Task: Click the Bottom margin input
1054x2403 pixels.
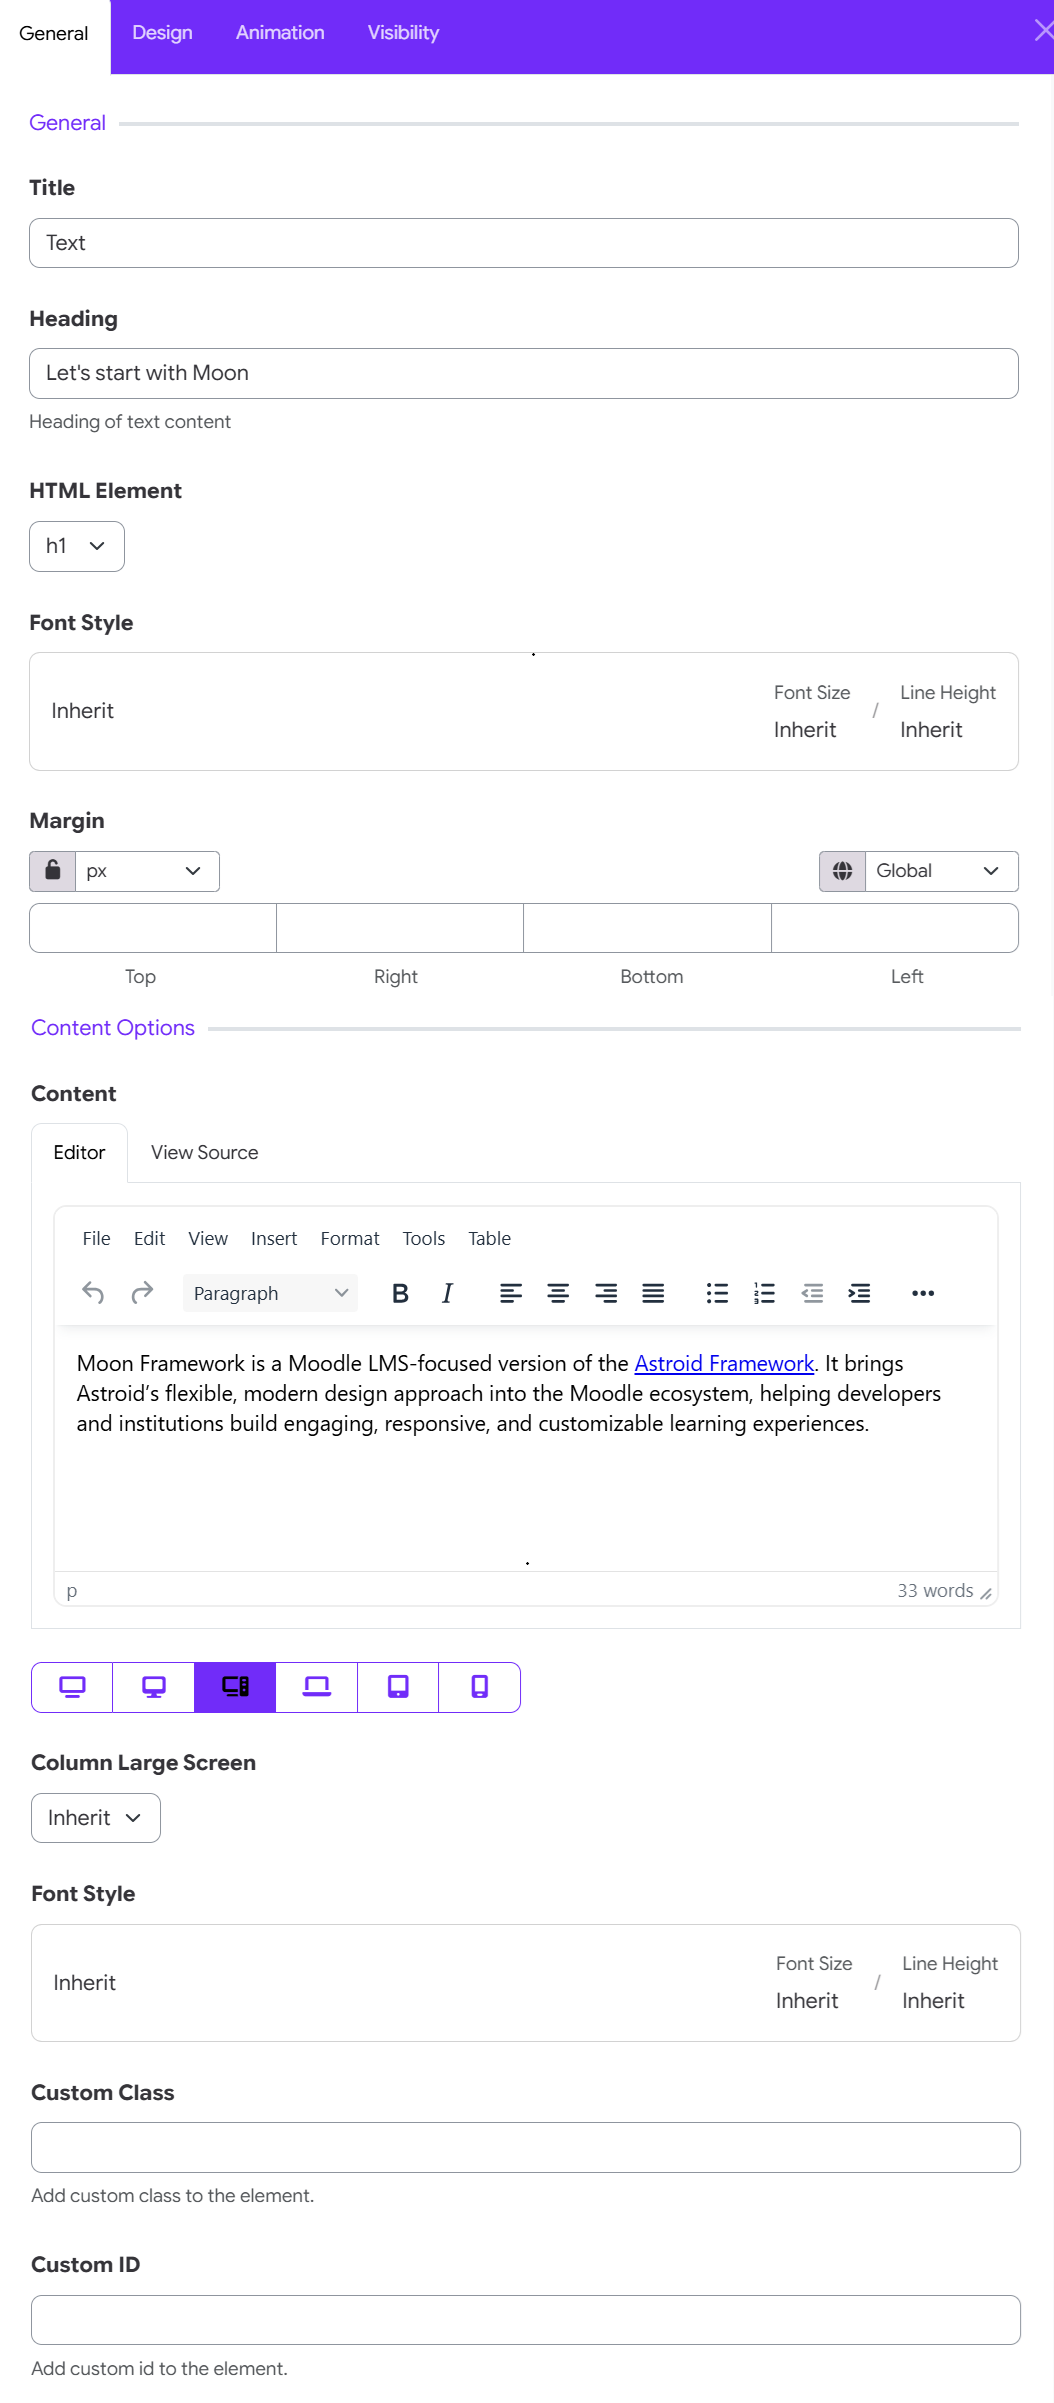Action: click(x=648, y=928)
